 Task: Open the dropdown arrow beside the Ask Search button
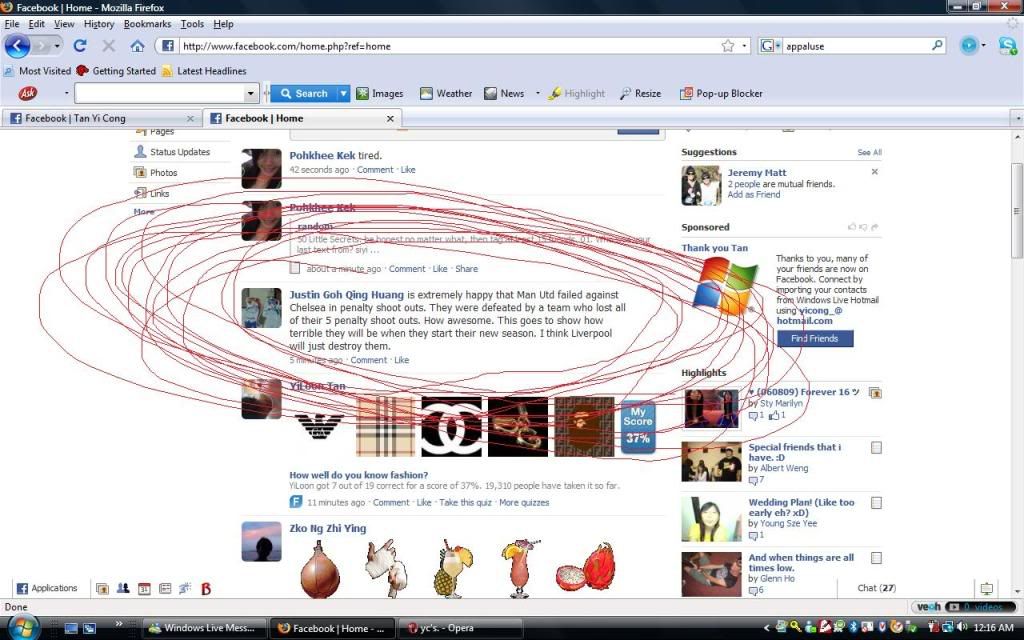(344, 93)
